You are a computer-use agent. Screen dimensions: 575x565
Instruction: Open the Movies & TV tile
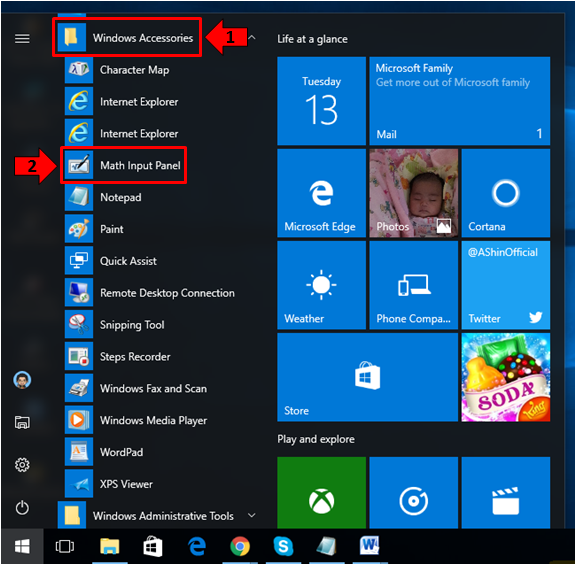coord(506,492)
